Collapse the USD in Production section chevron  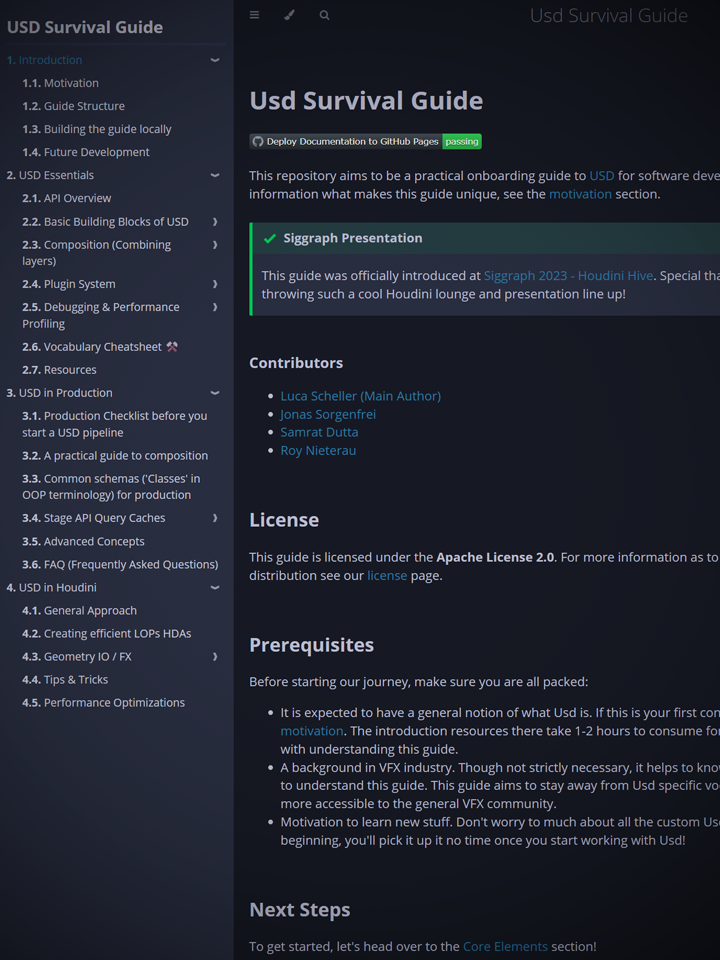pyautogui.click(x=215, y=393)
